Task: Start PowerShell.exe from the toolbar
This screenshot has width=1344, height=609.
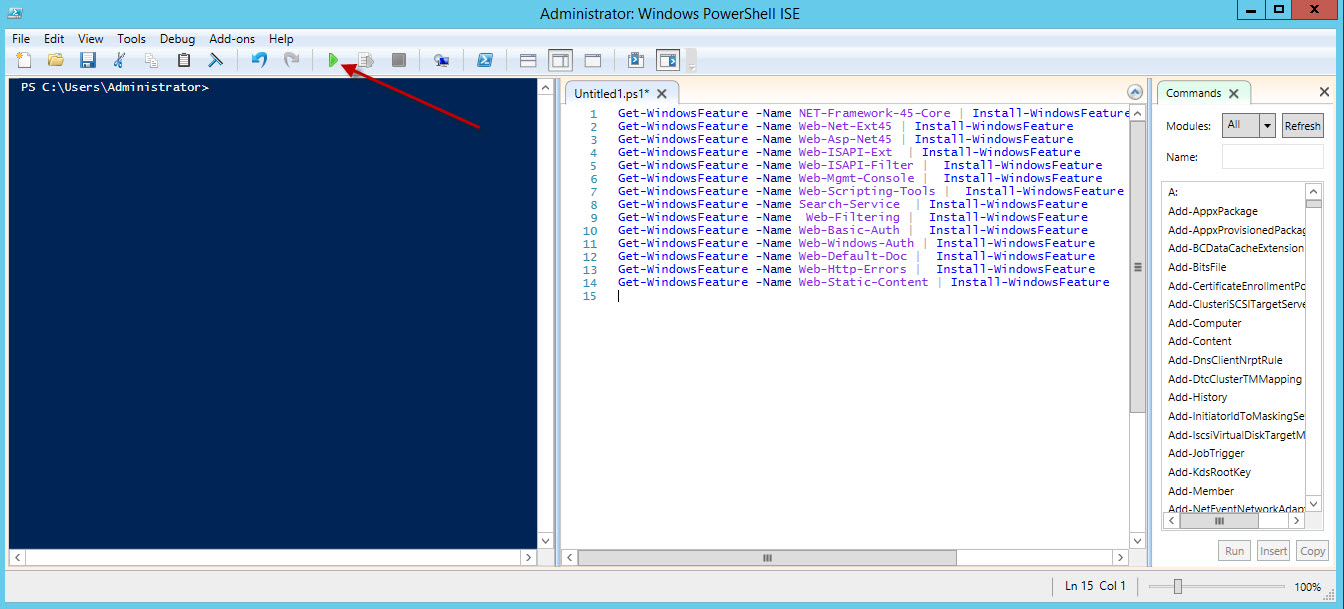Action: tap(484, 60)
